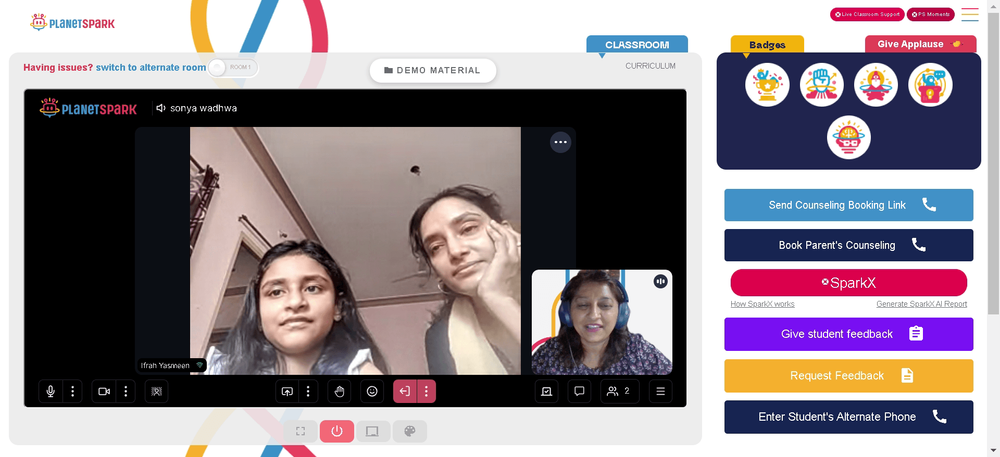Open more options beside leave button
The image size is (1000, 457).
coord(427,391)
